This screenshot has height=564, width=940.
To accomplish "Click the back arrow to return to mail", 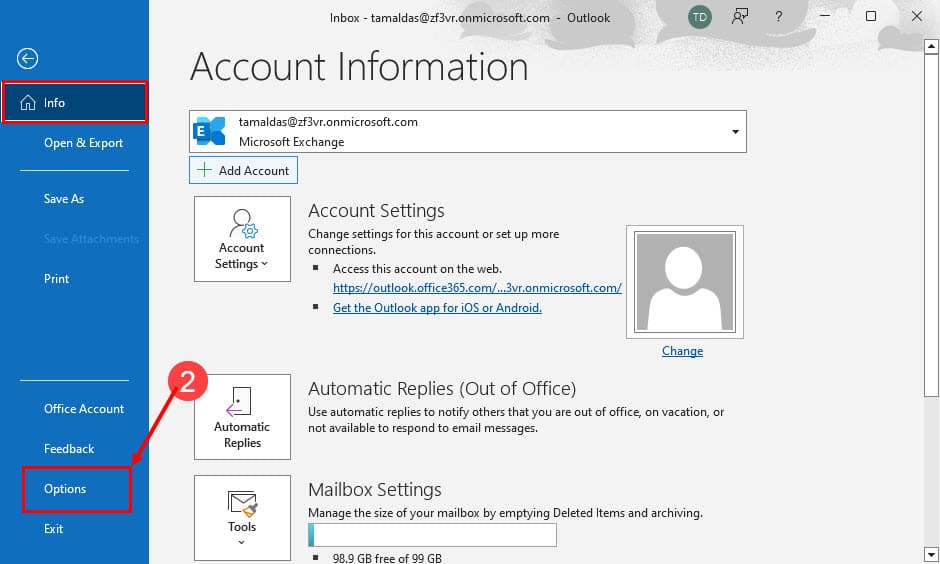I will (x=27, y=58).
